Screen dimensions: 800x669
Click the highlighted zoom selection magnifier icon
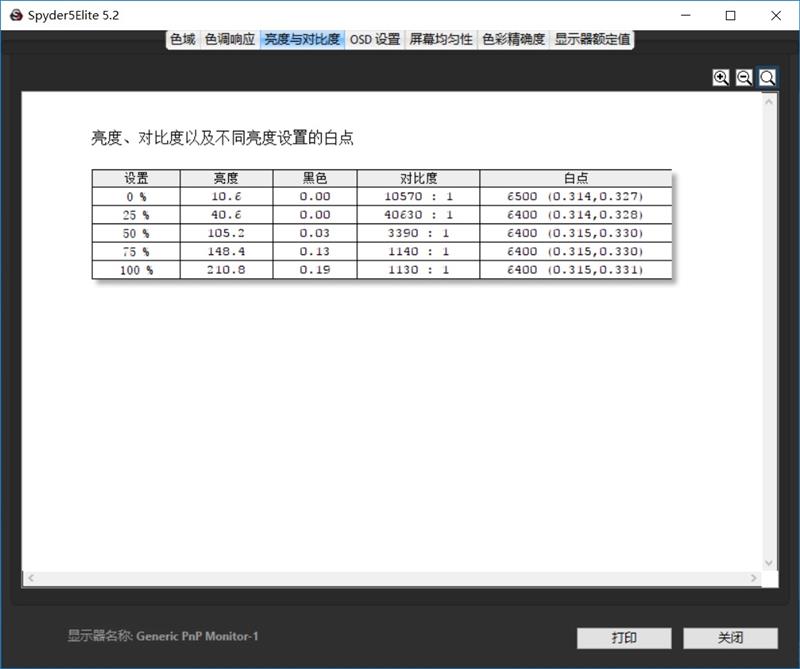[x=765, y=77]
